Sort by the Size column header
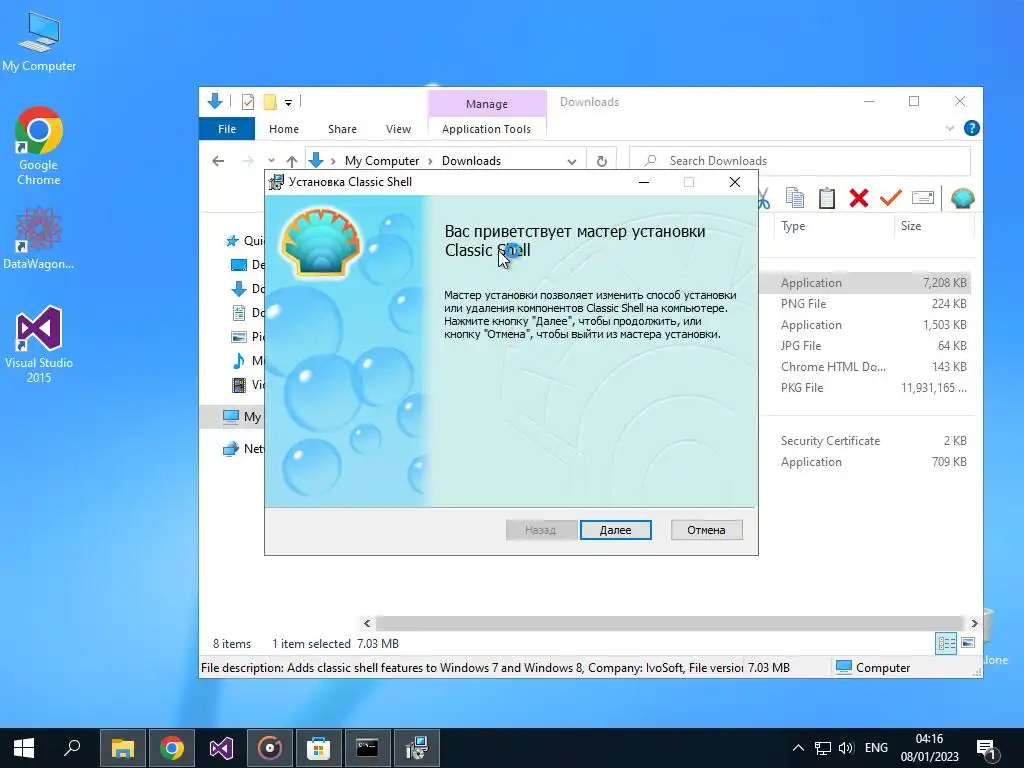 934,226
